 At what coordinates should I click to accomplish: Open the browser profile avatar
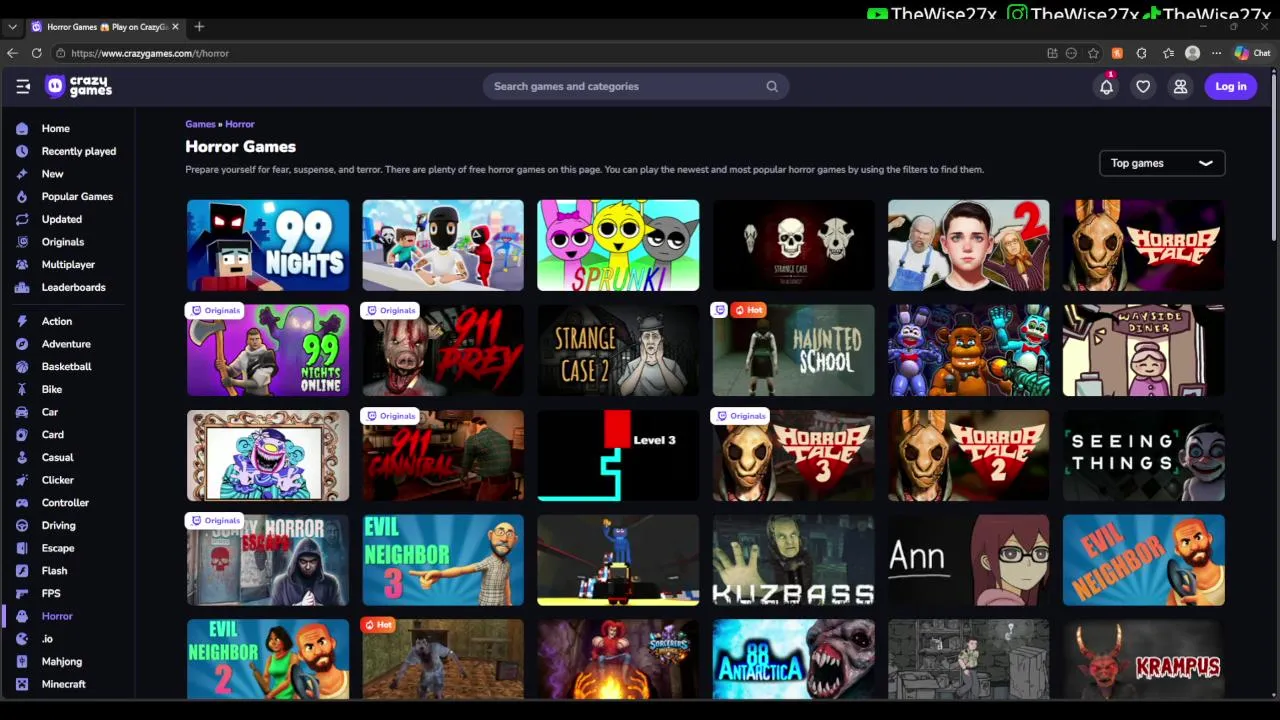(x=1192, y=53)
